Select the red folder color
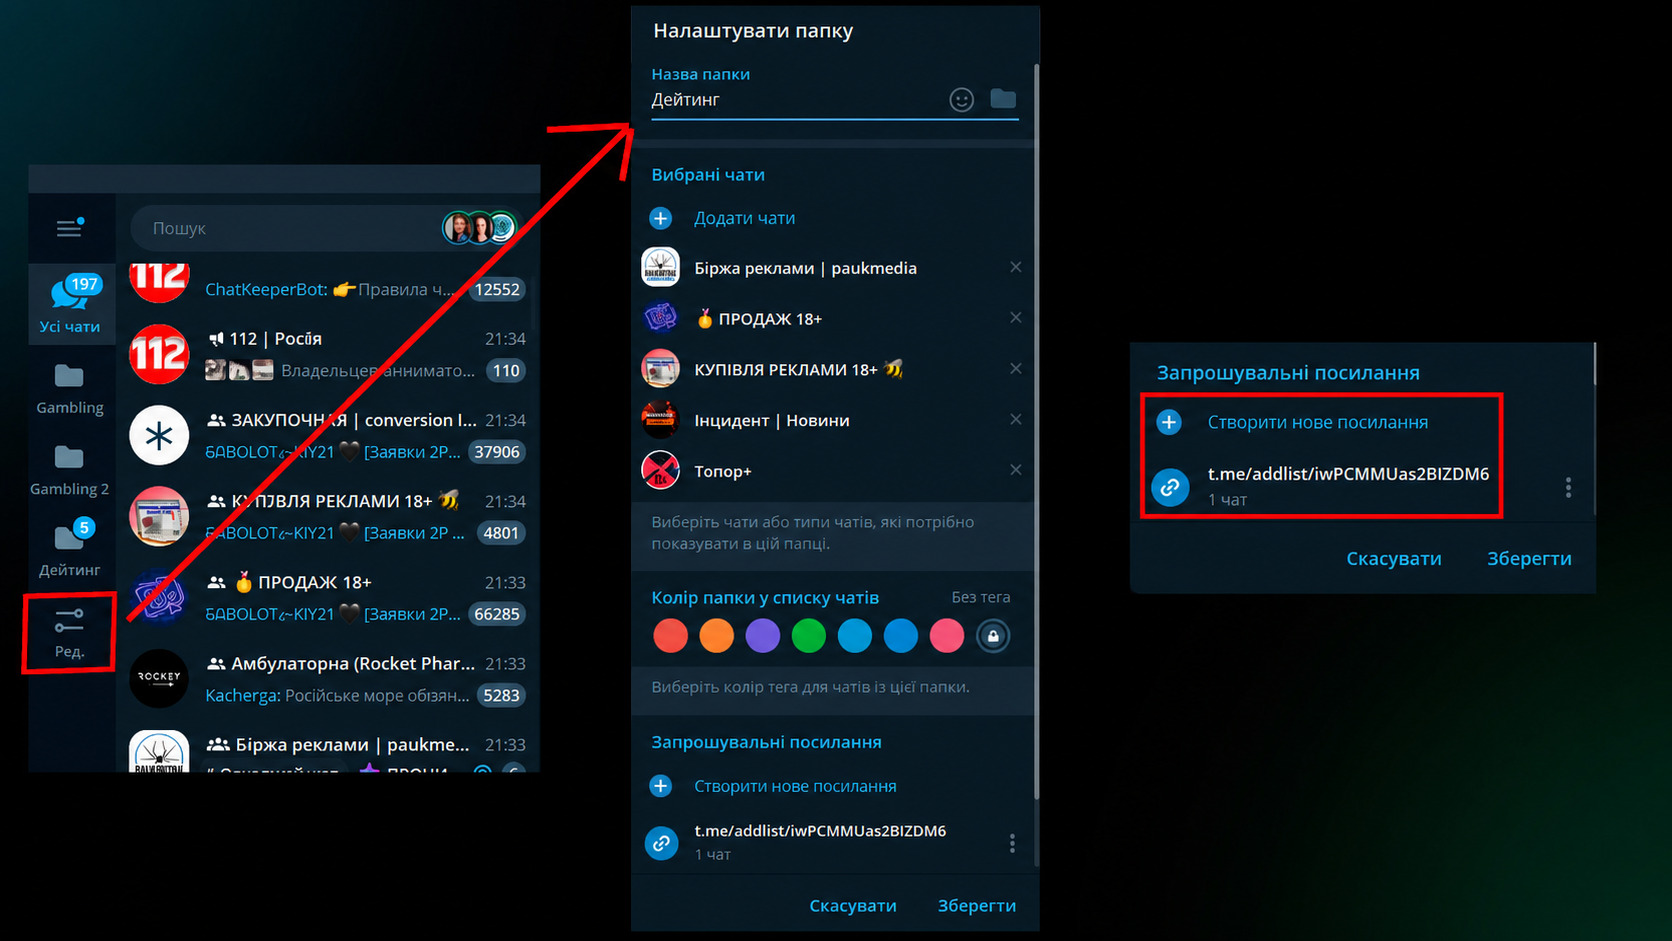The width and height of the screenshot is (1672, 941). [x=670, y=635]
